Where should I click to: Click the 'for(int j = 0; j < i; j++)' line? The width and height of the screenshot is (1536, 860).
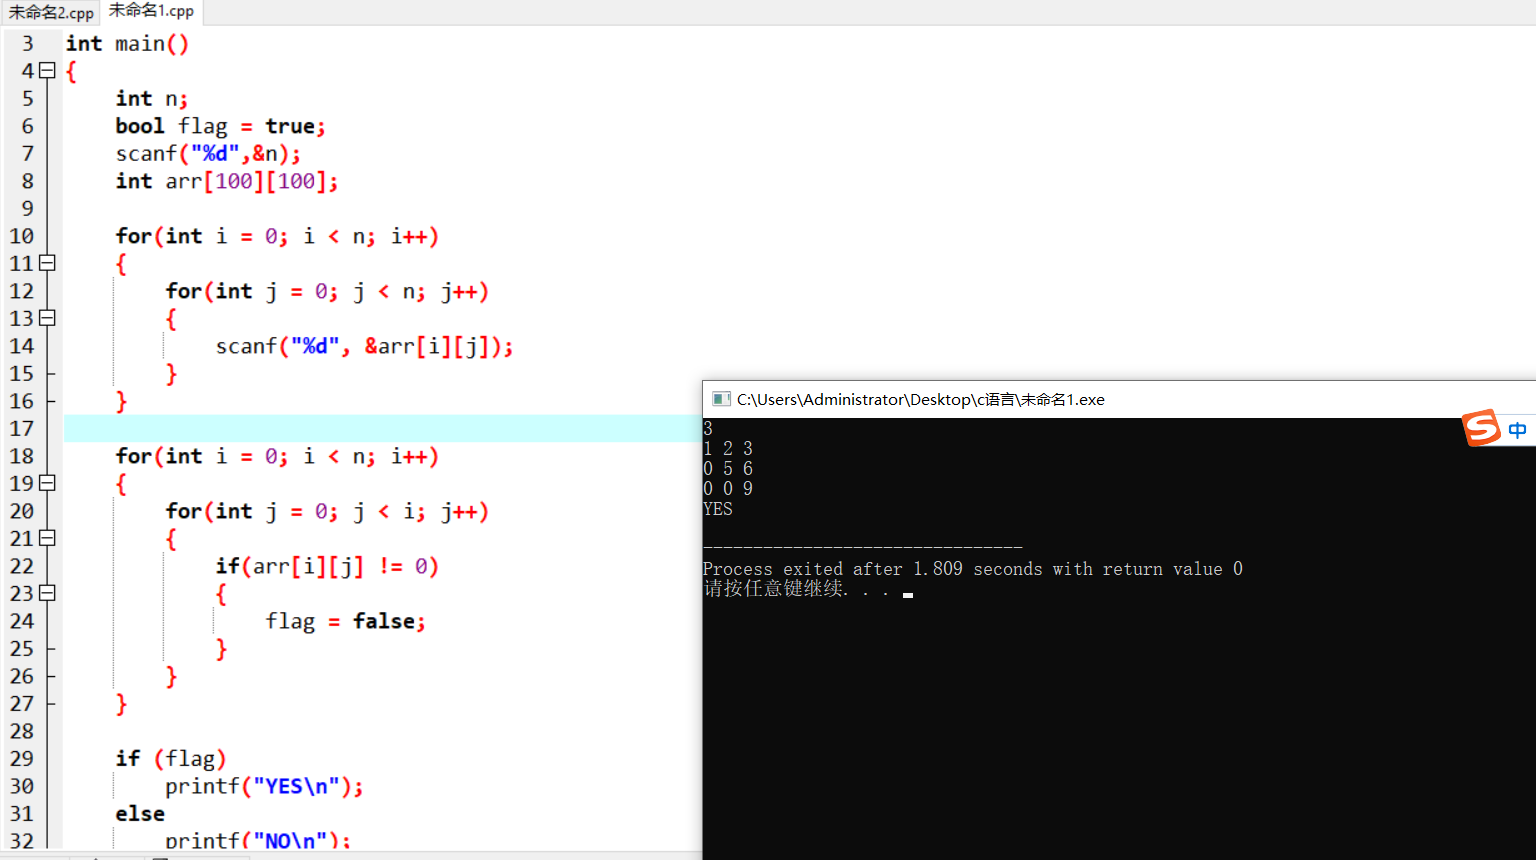point(327,511)
